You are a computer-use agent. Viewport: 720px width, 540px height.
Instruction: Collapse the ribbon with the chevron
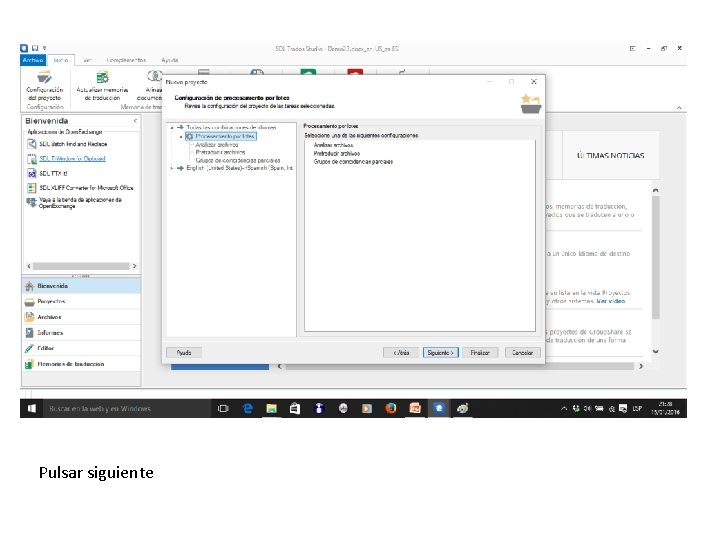coord(679,107)
